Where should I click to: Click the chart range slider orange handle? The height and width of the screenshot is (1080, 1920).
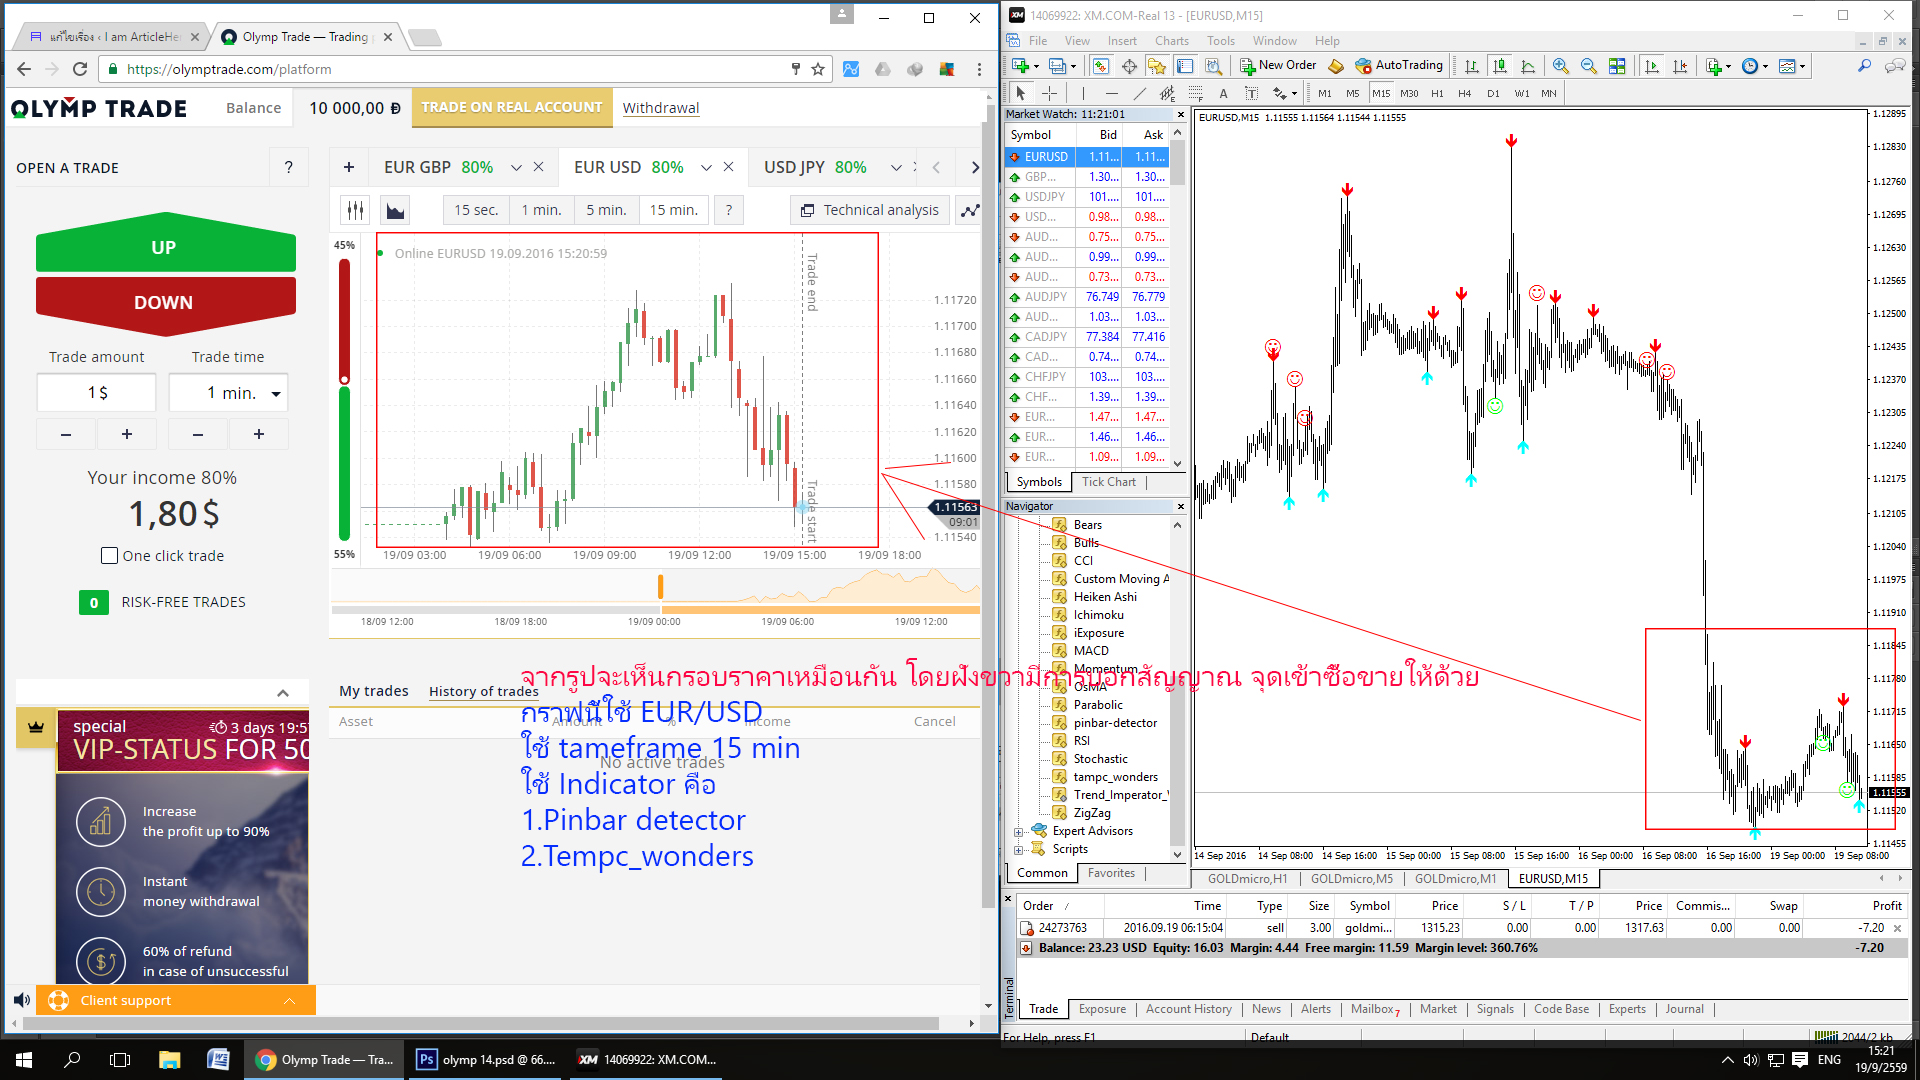(x=660, y=586)
